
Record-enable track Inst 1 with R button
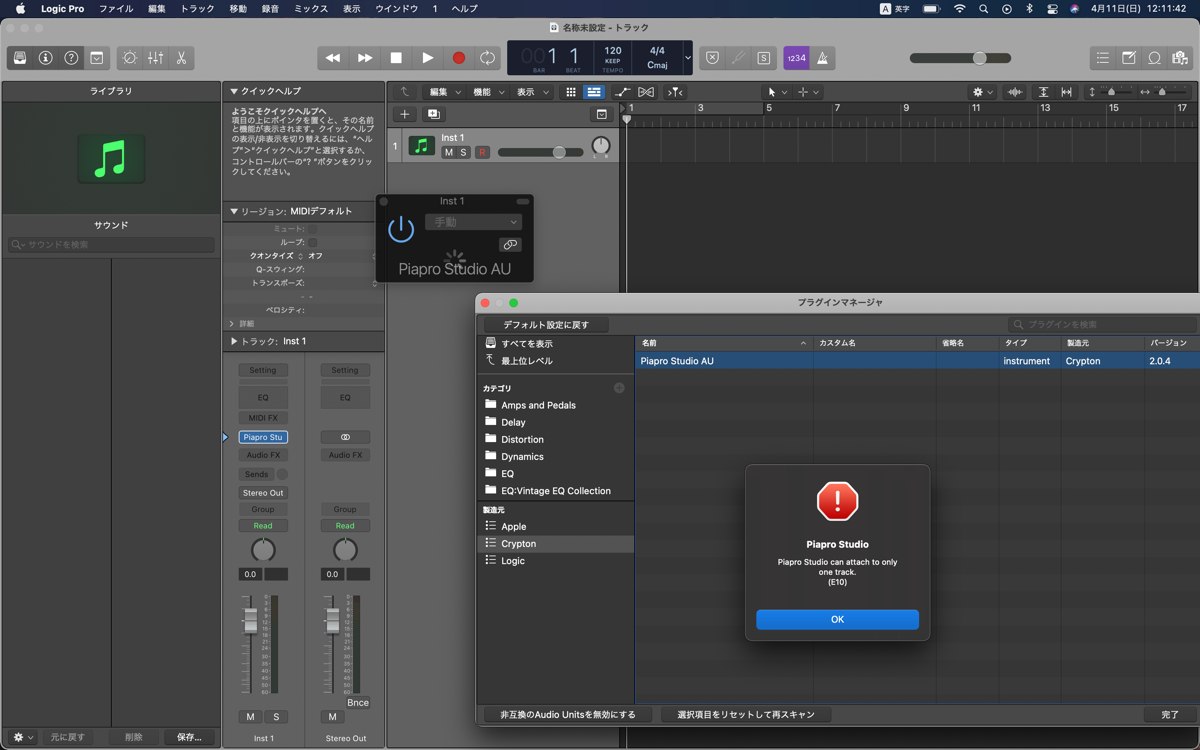482,152
